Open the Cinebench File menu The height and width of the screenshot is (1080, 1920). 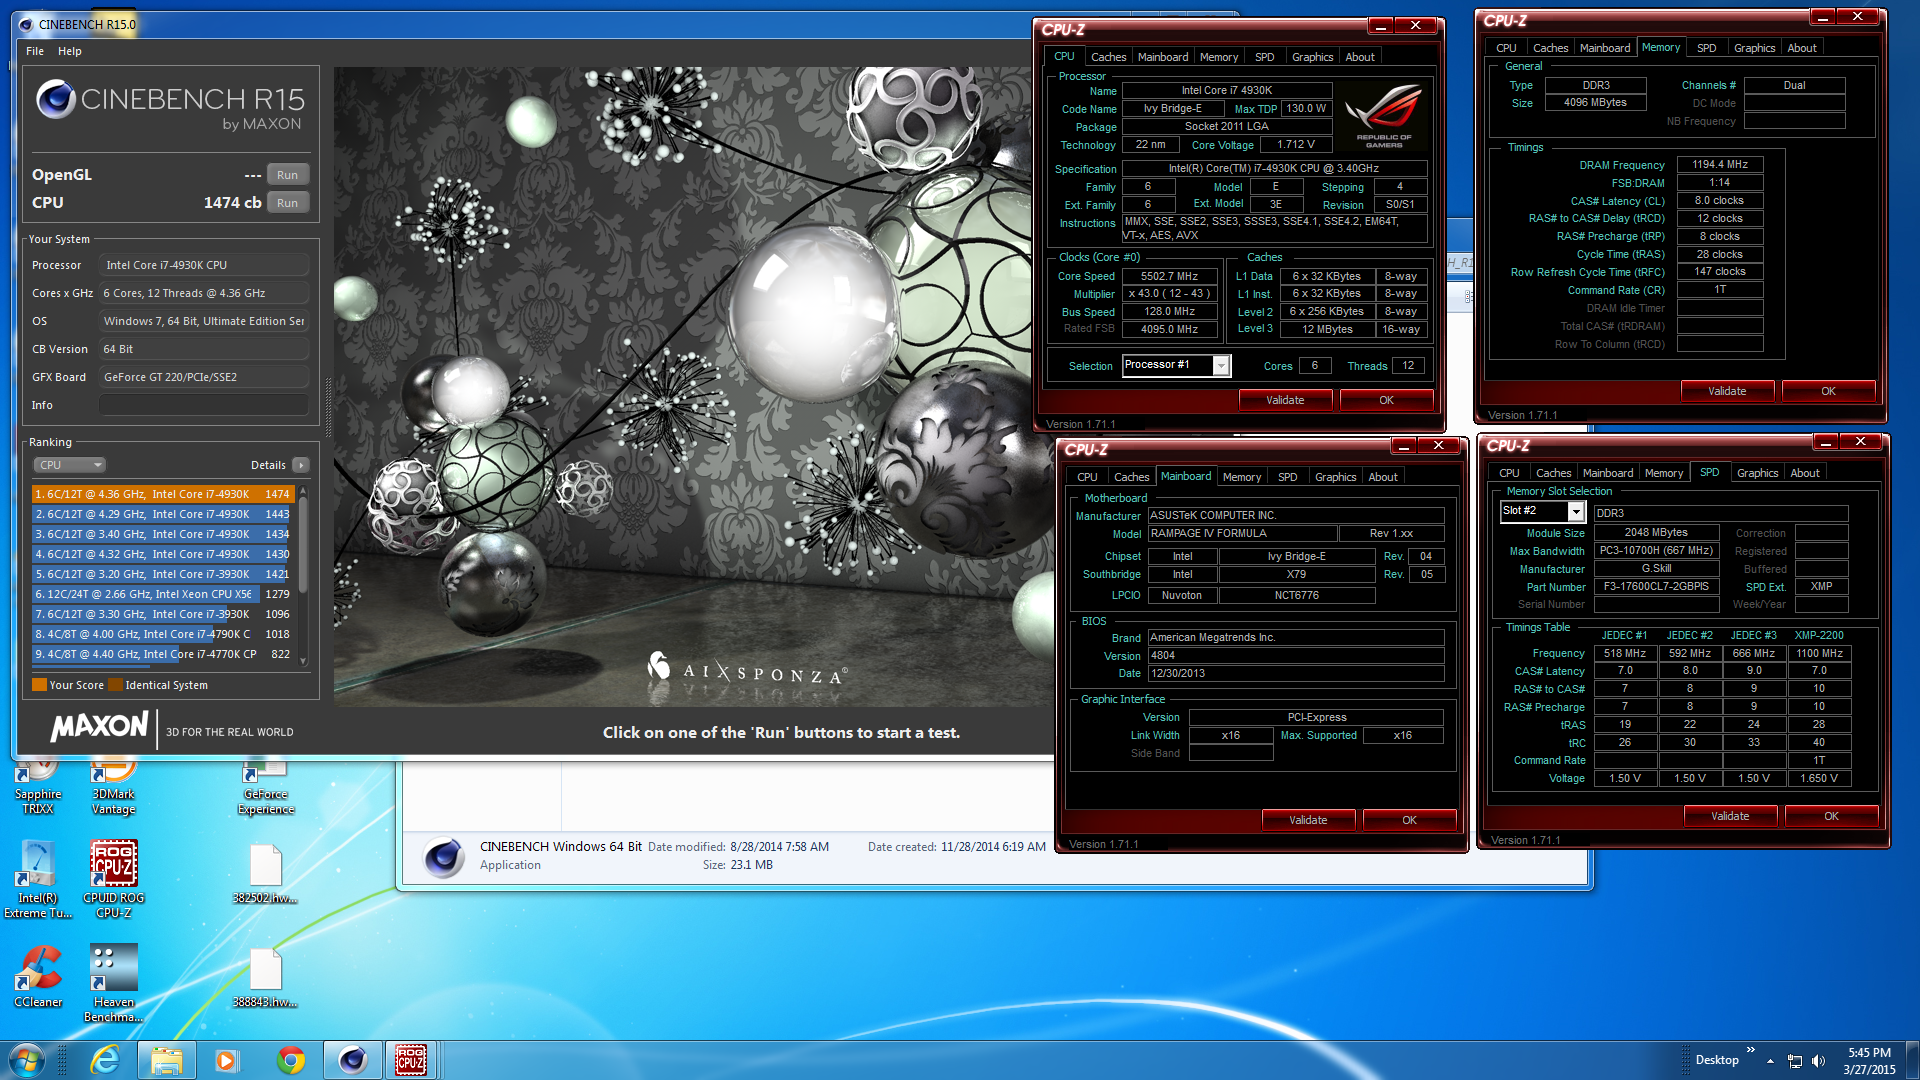tap(35, 51)
